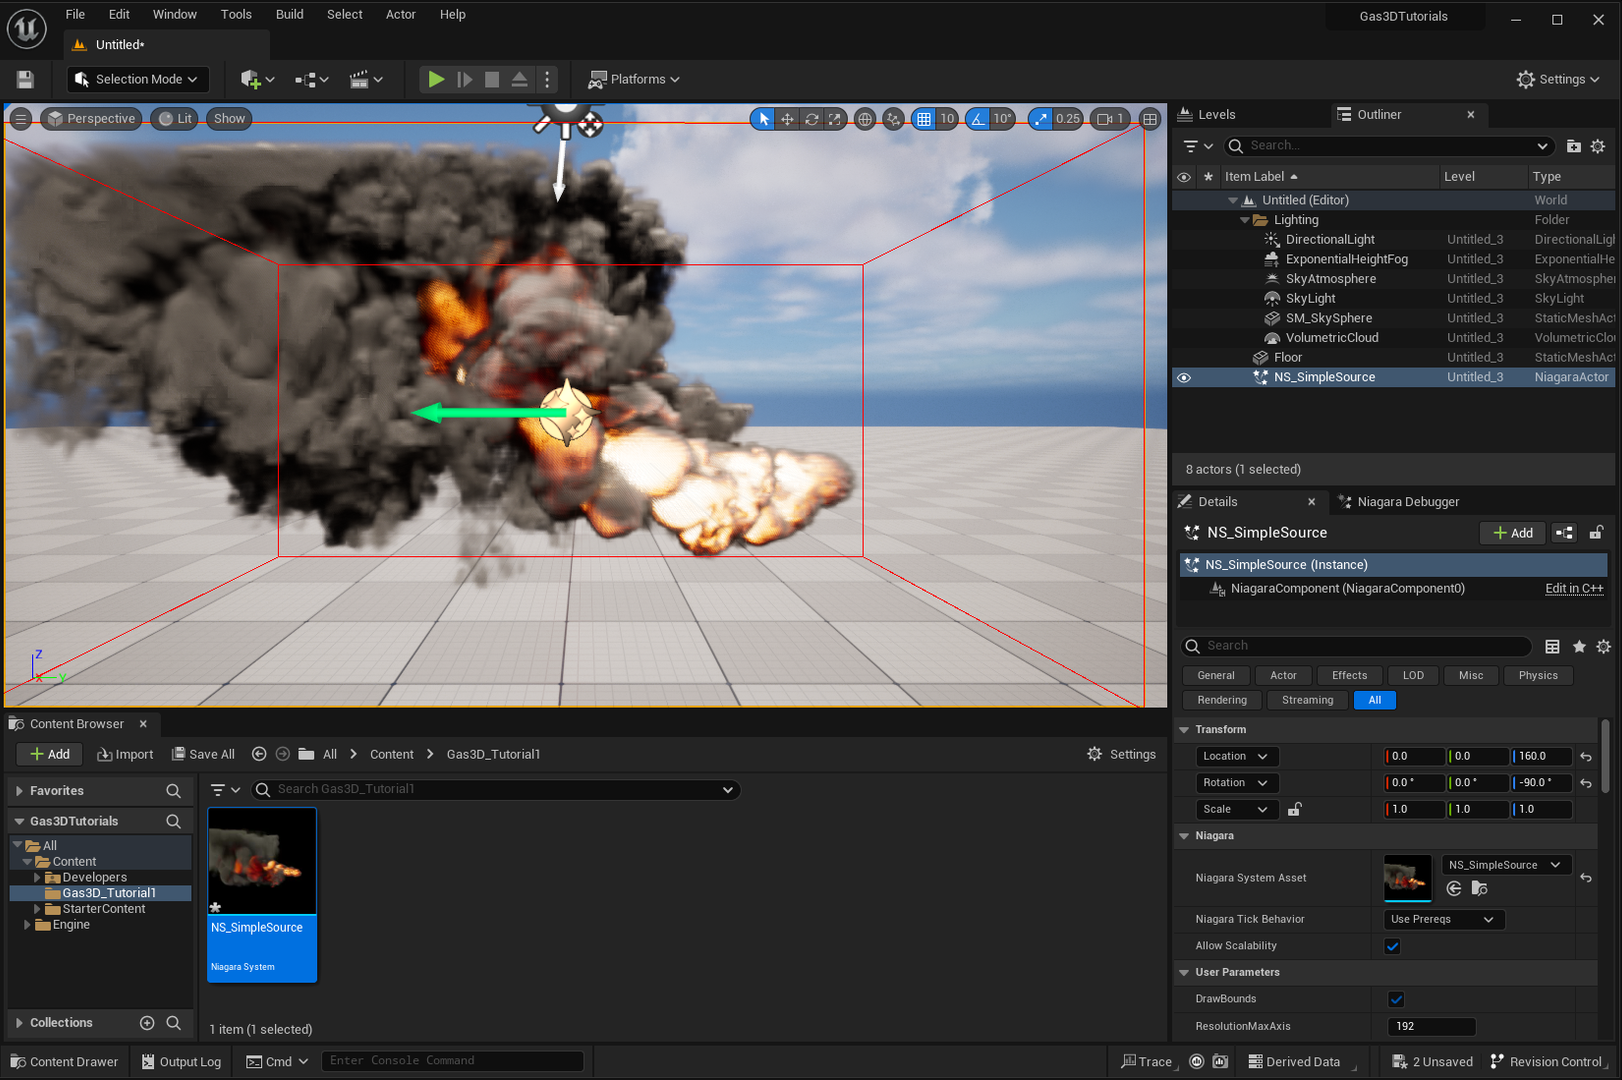Screen dimensions: 1622x1080
Task: Select the NS_SimpleSource thumbnail in Content Browser
Action: 262,860
